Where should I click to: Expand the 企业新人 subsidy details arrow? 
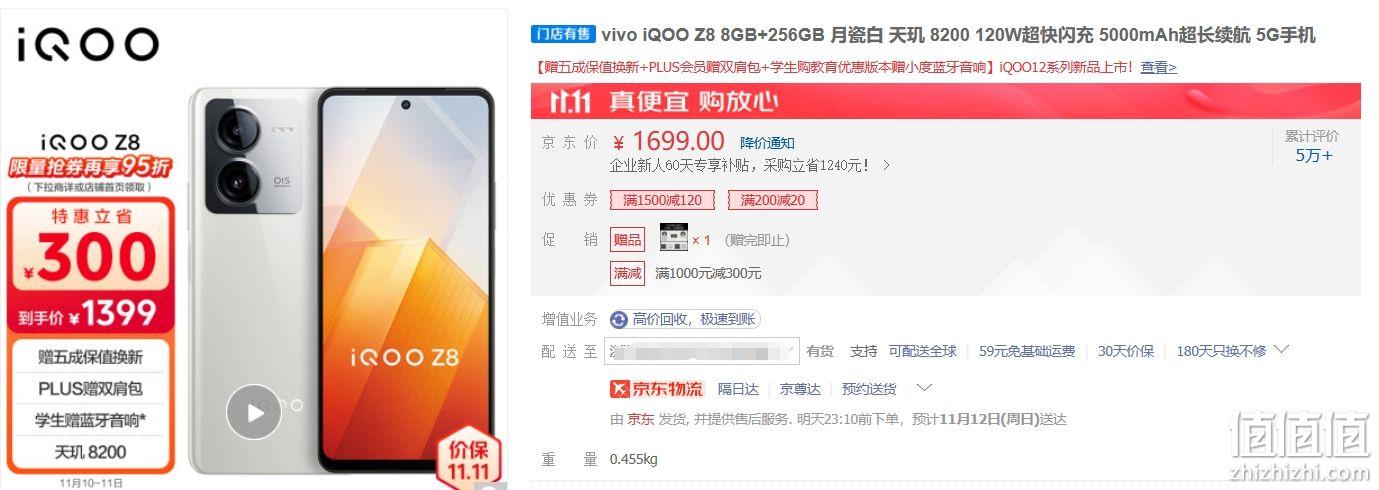click(885, 165)
